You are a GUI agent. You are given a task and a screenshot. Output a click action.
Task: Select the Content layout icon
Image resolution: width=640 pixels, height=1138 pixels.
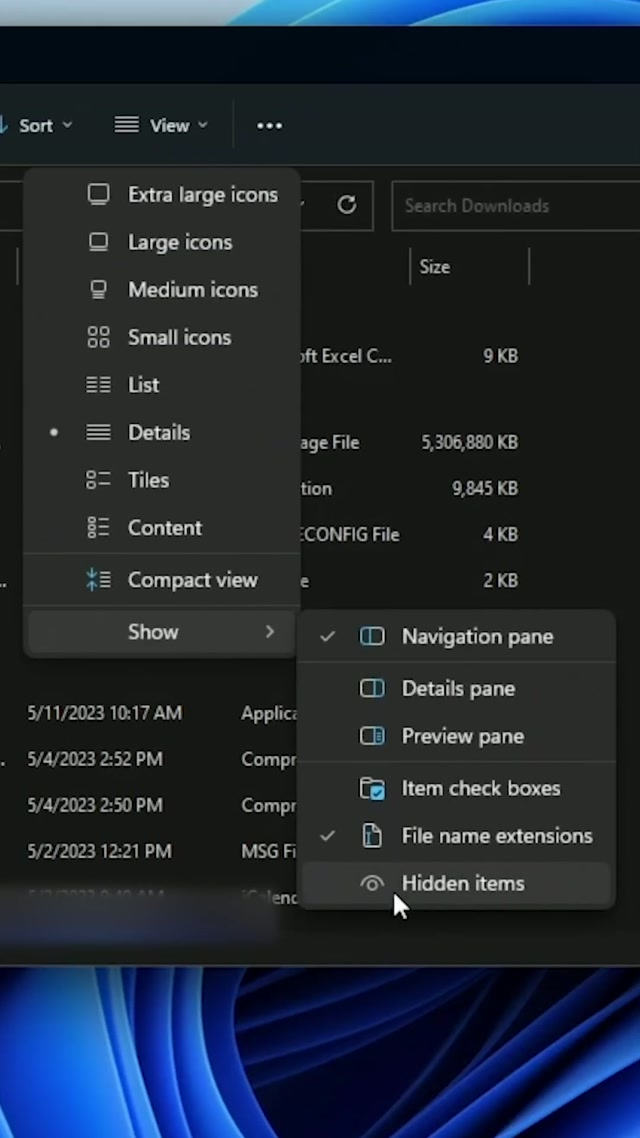click(98, 528)
